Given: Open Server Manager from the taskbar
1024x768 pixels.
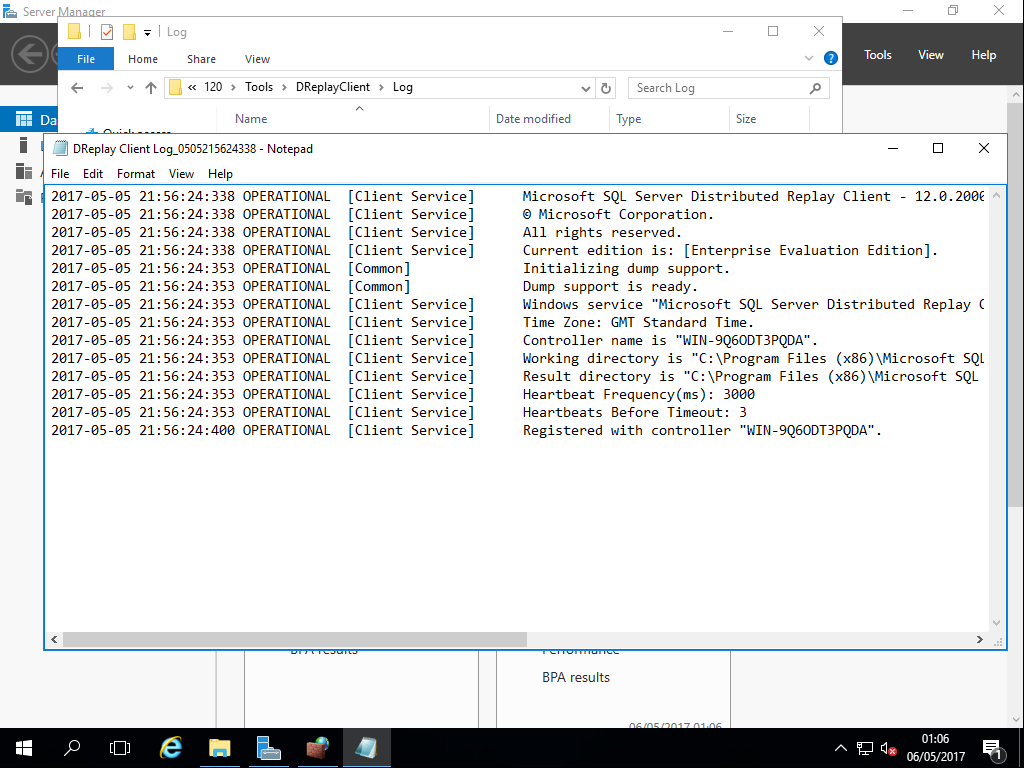Looking at the screenshot, I should point(269,748).
